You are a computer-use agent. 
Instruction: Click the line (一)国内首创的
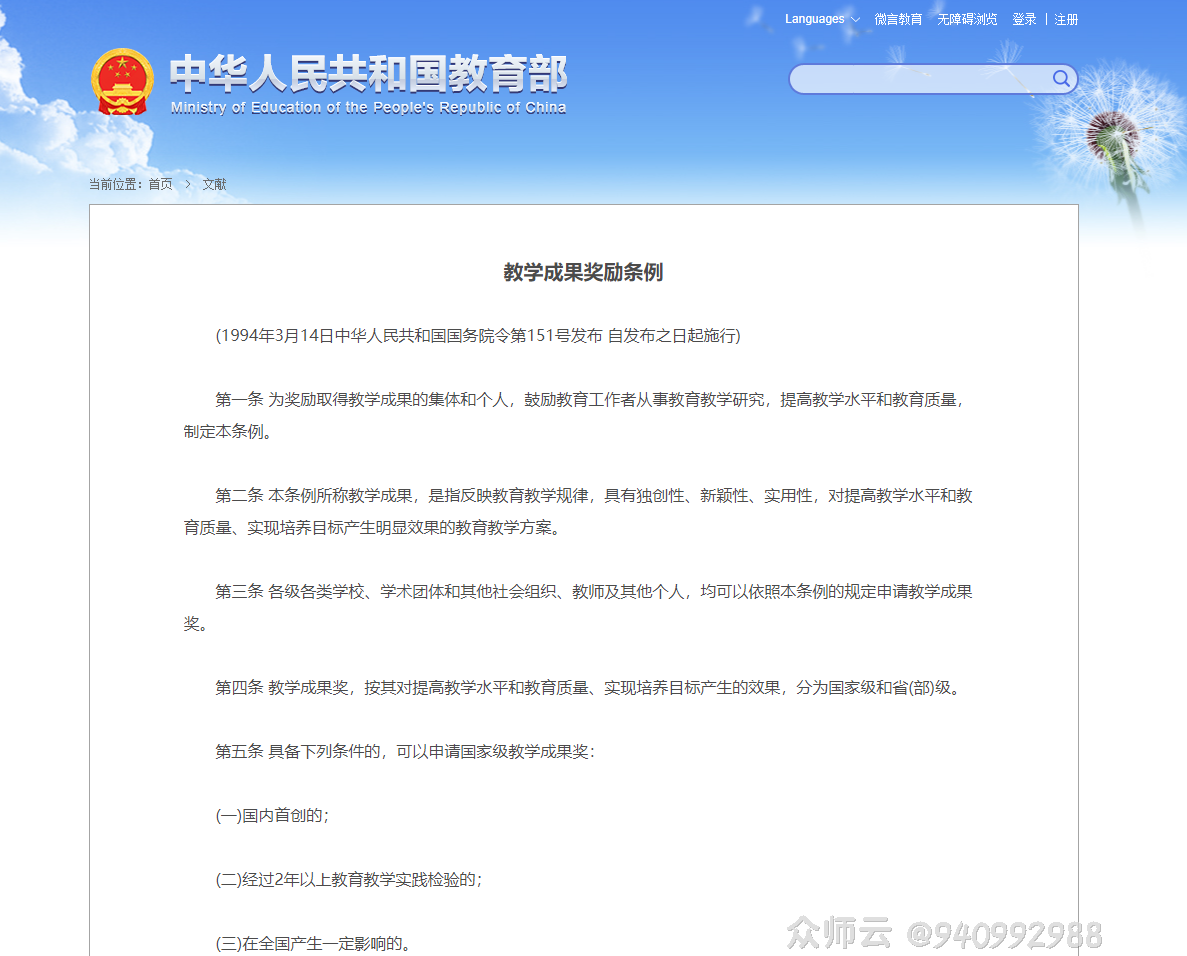click(x=272, y=815)
